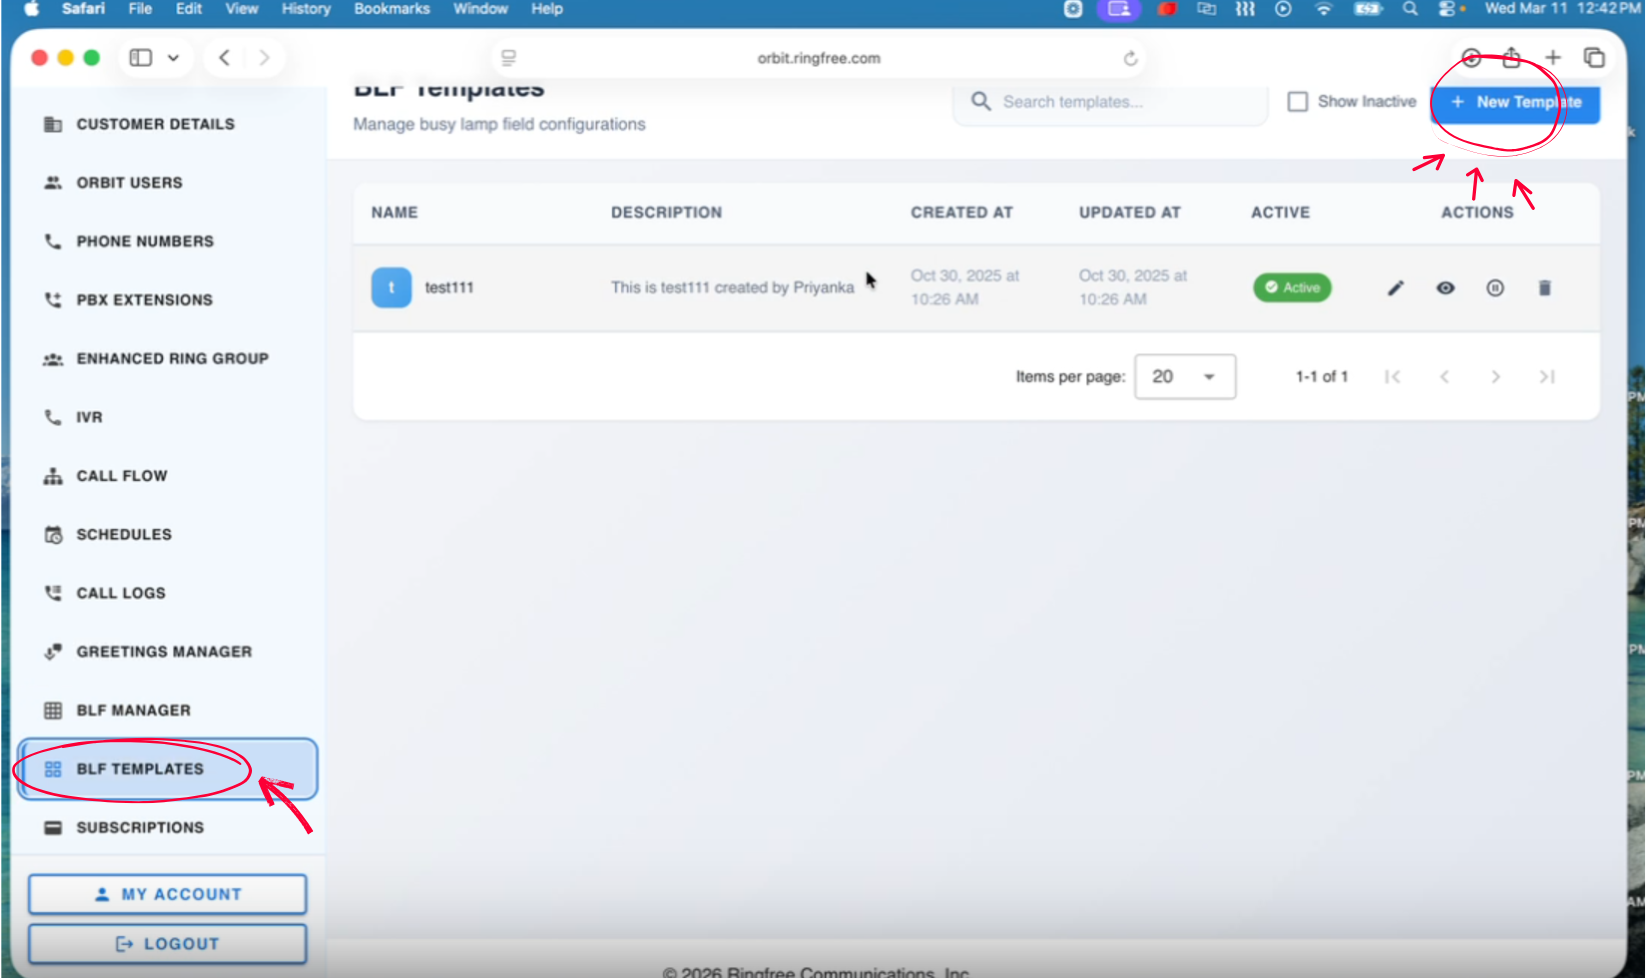Open Safari tab overview icon
The width and height of the screenshot is (1646, 978).
click(x=1594, y=58)
